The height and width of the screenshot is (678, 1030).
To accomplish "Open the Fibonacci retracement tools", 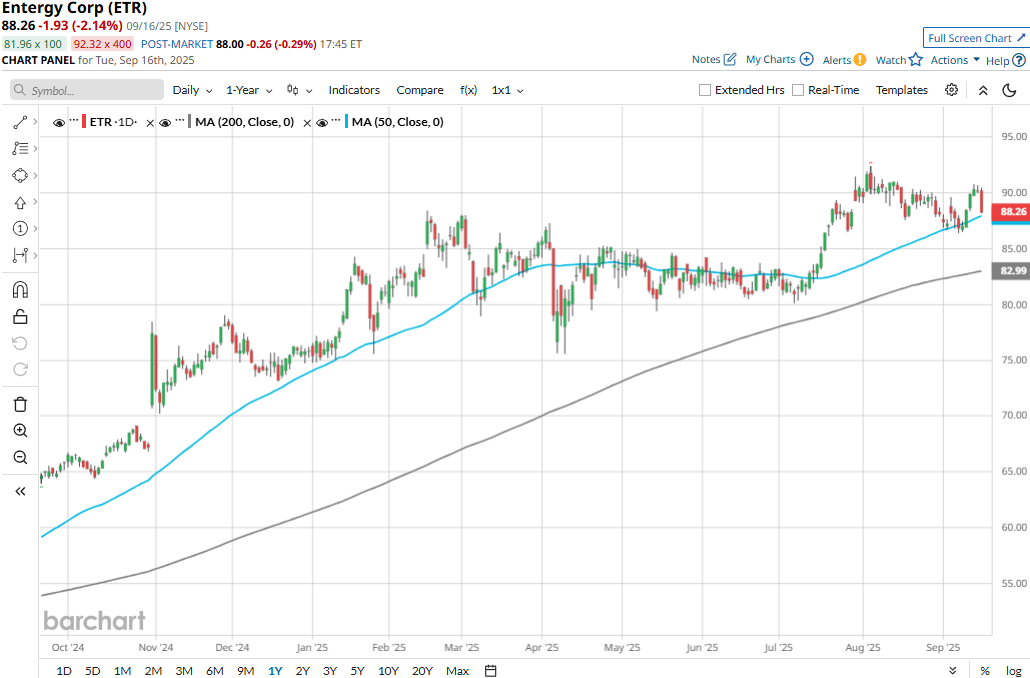I will coord(20,148).
